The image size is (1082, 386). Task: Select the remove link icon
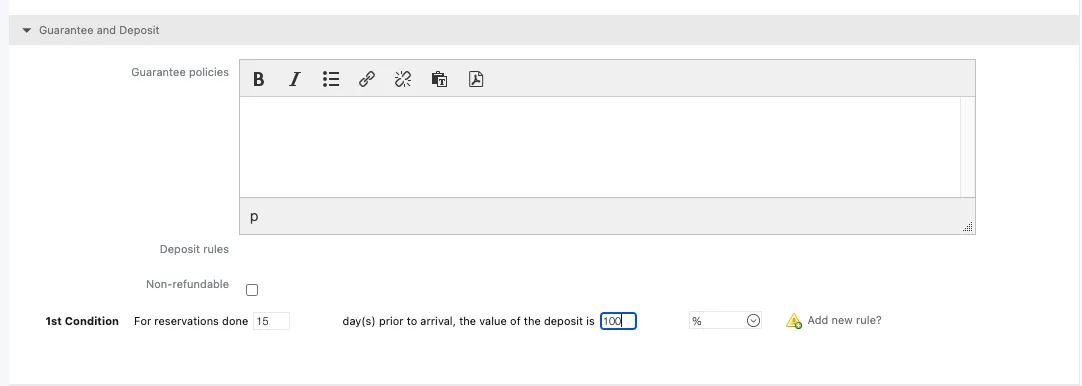tap(403, 79)
